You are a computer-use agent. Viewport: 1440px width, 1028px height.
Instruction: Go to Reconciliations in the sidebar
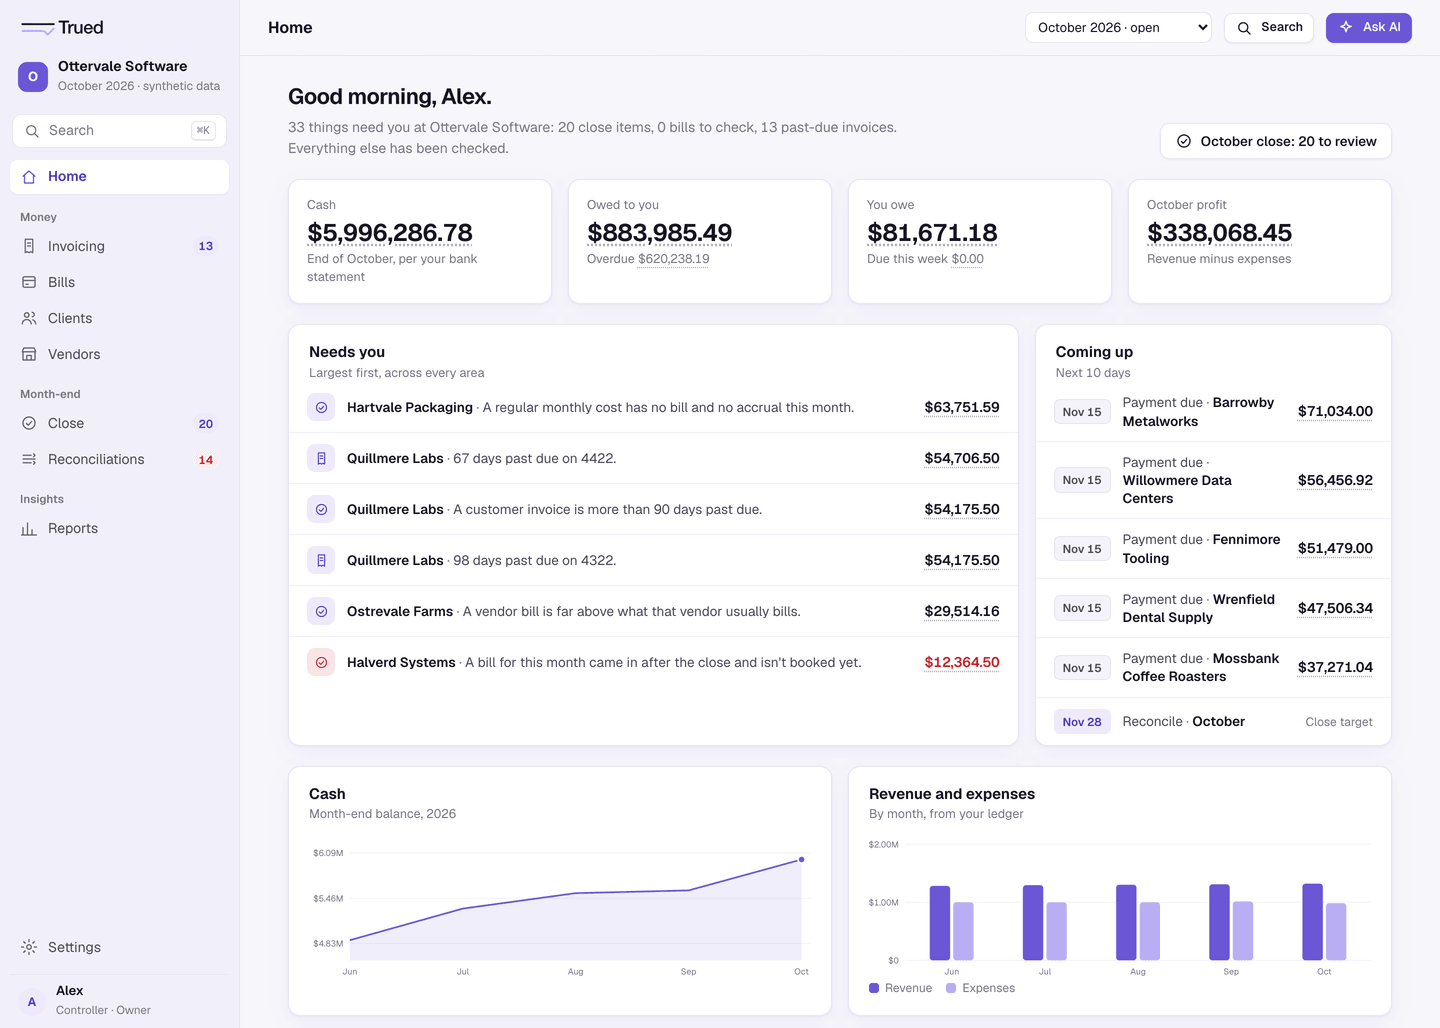pyautogui.click(x=119, y=459)
